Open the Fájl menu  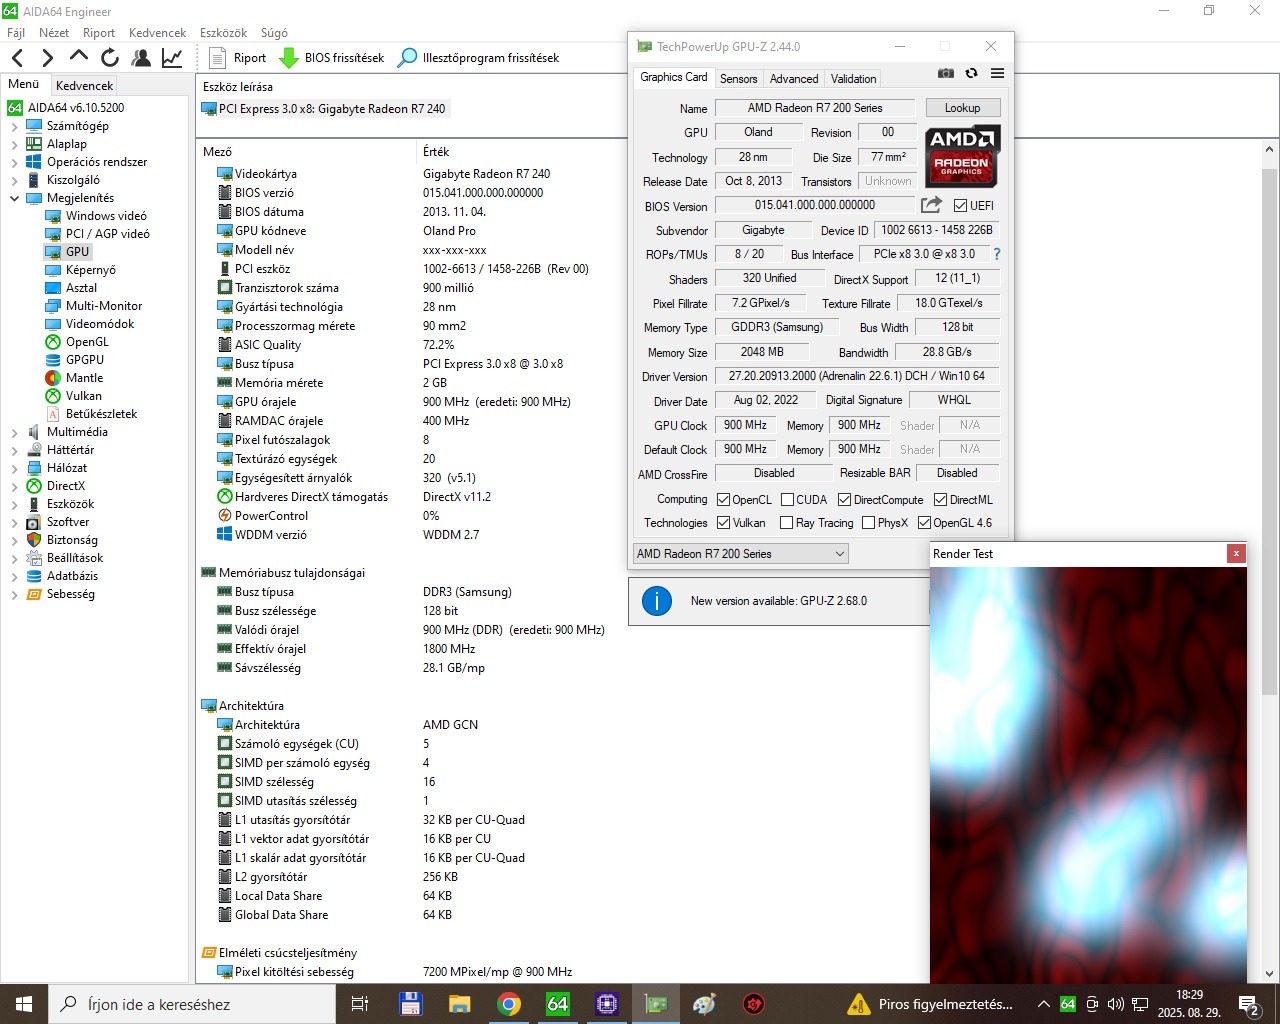16,32
